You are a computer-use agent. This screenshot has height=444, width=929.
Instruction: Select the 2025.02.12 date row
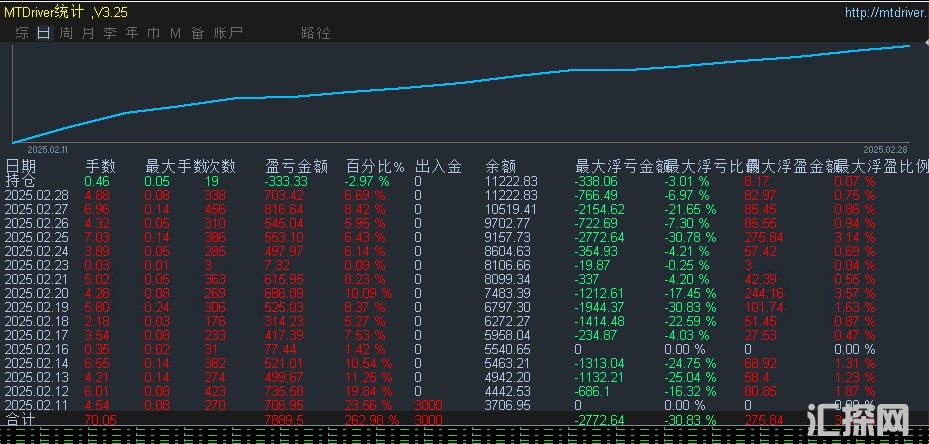(x=37, y=391)
